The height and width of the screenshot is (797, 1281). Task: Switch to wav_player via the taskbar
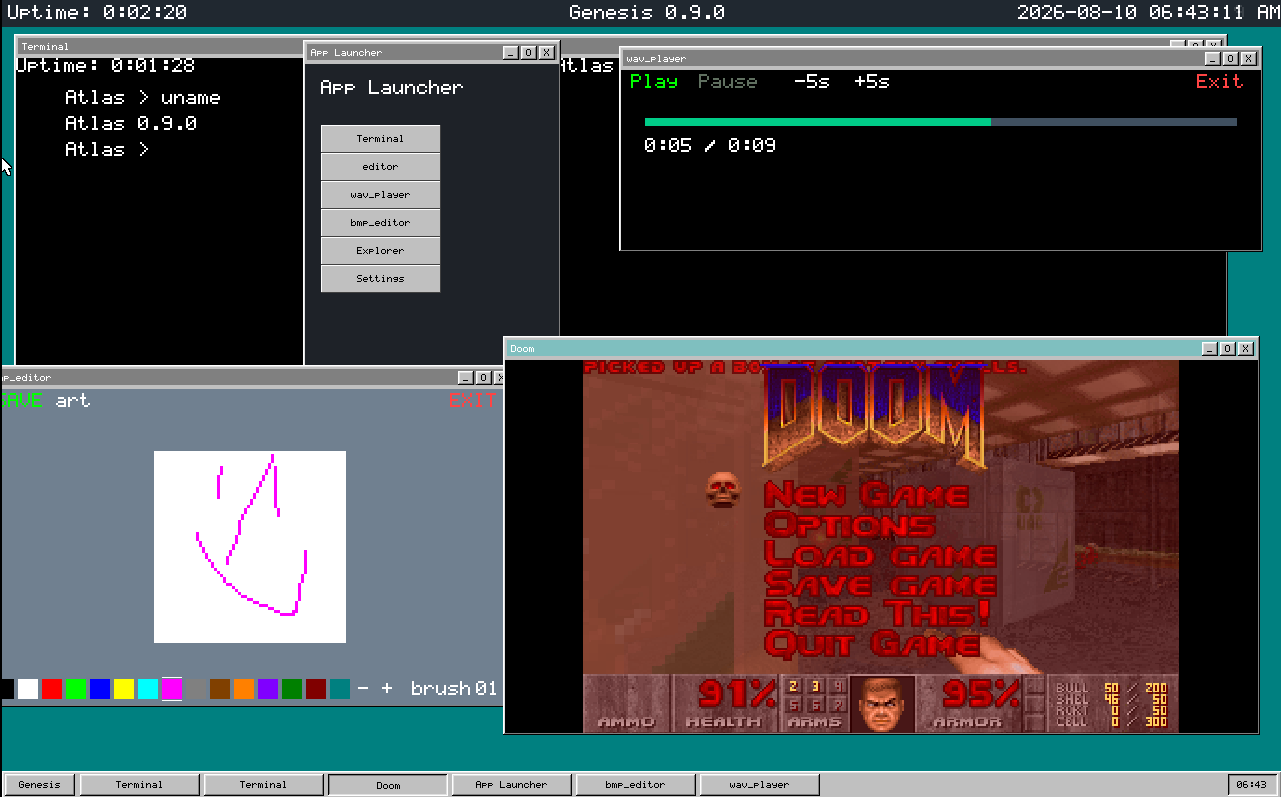click(x=760, y=785)
